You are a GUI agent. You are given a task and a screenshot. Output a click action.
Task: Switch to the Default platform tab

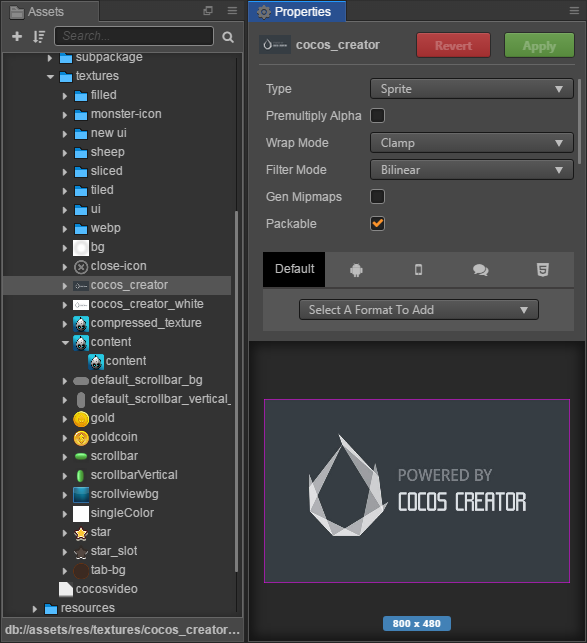click(x=294, y=269)
